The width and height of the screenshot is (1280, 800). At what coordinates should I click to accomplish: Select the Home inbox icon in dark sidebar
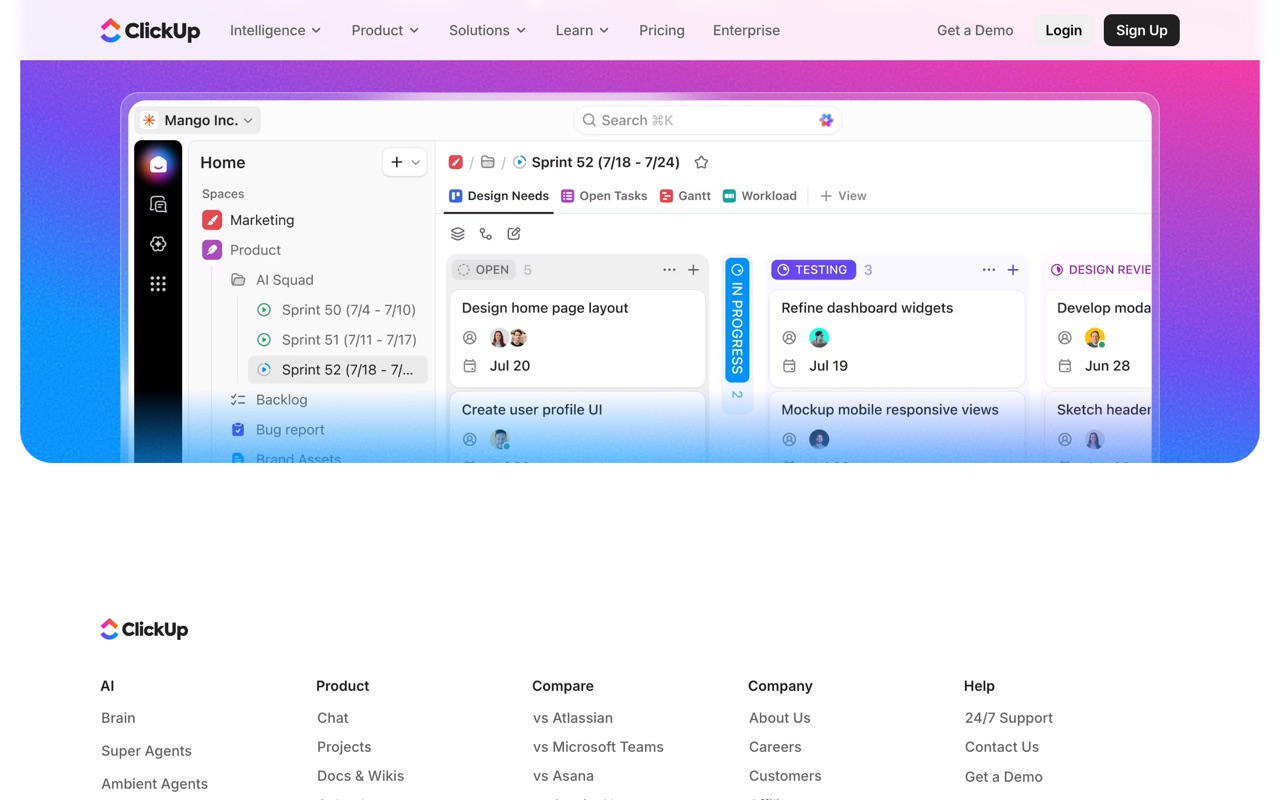[158, 164]
